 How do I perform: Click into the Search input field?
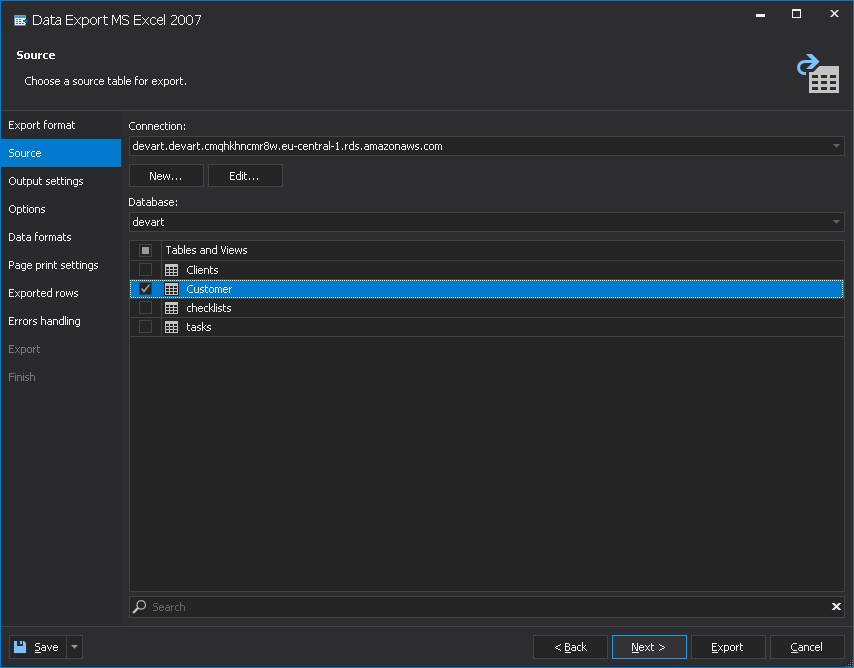(x=487, y=607)
